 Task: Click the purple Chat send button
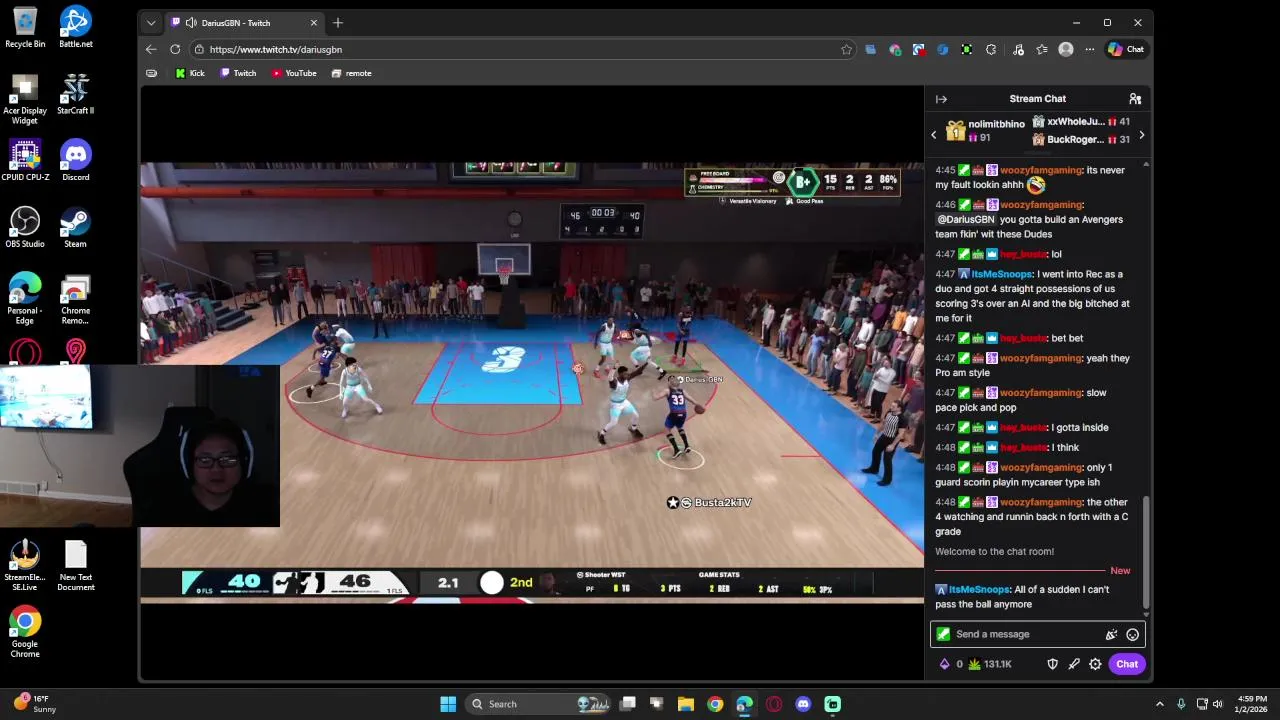1127,664
